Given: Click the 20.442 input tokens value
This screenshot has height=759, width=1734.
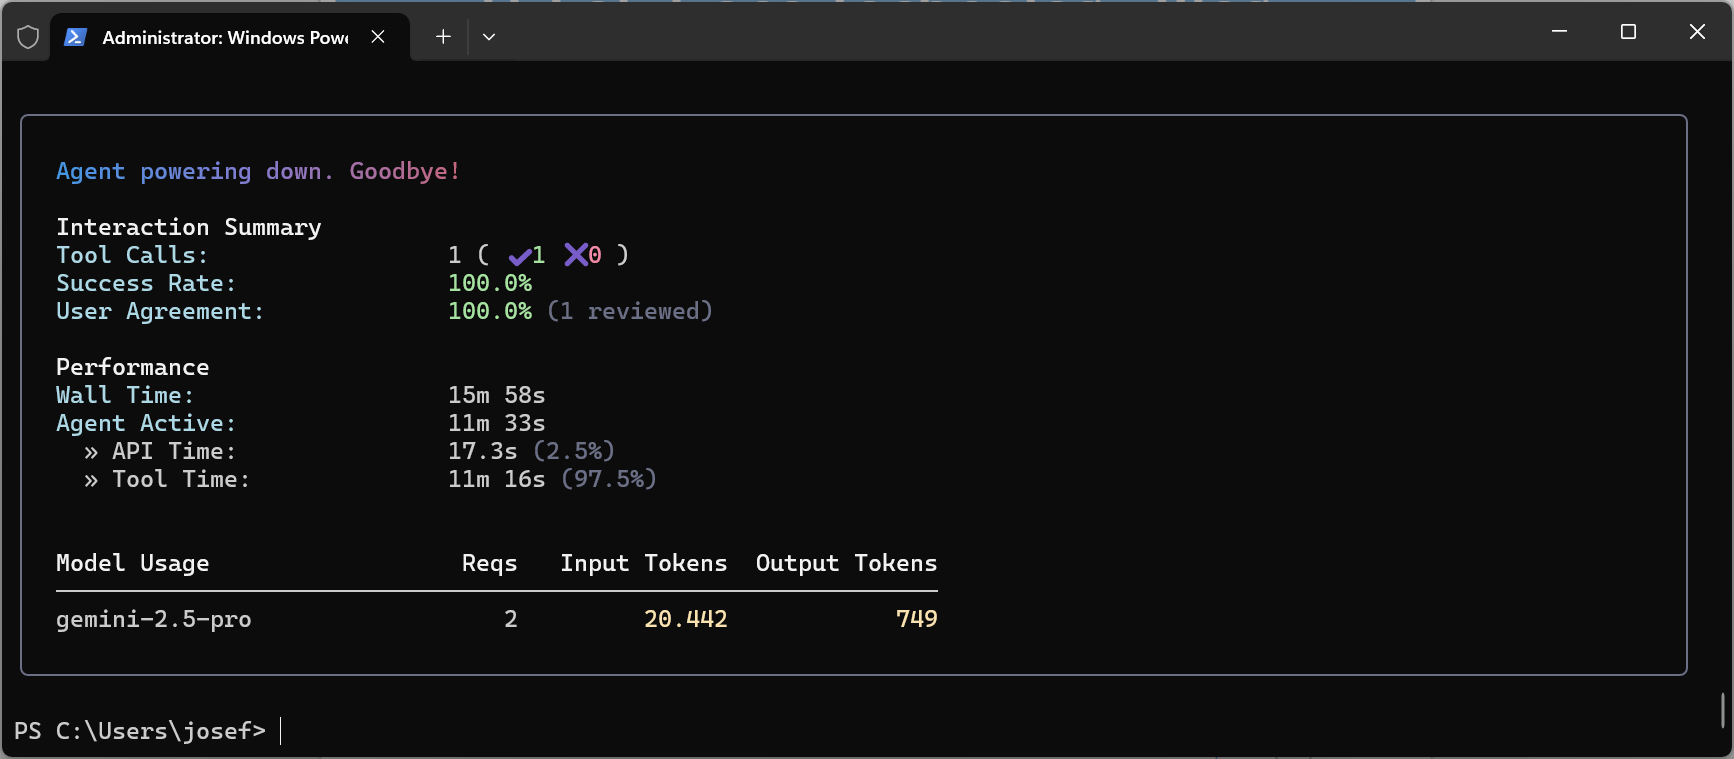Looking at the screenshot, I should point(685,619).
